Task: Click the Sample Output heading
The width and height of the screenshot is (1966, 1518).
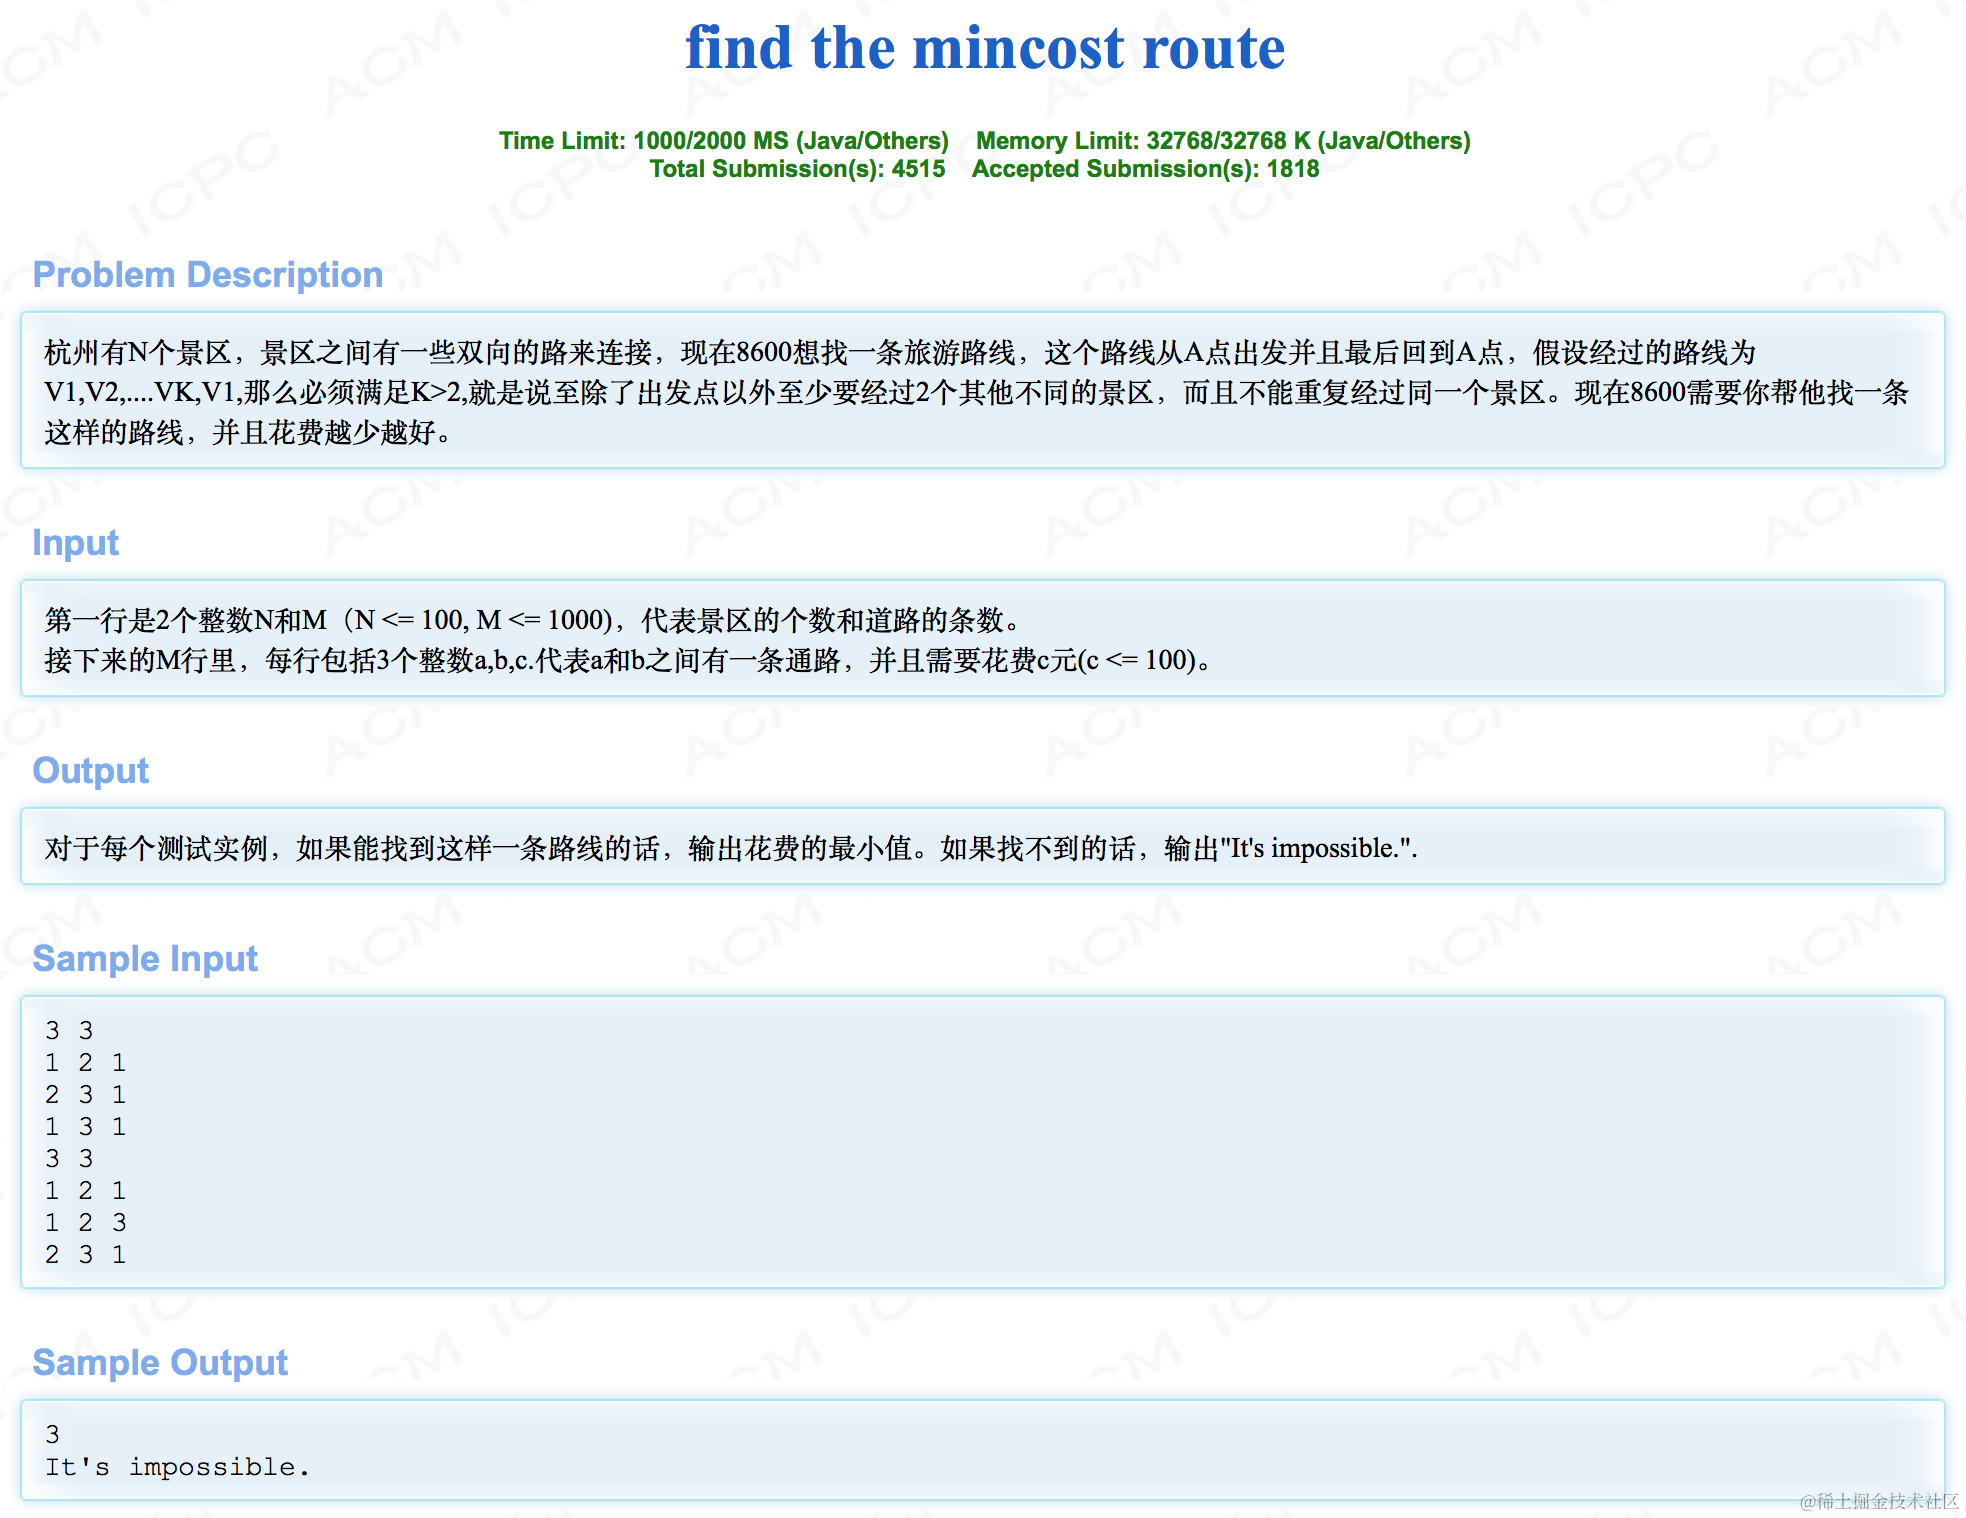Action: (x=160, y=1363)
